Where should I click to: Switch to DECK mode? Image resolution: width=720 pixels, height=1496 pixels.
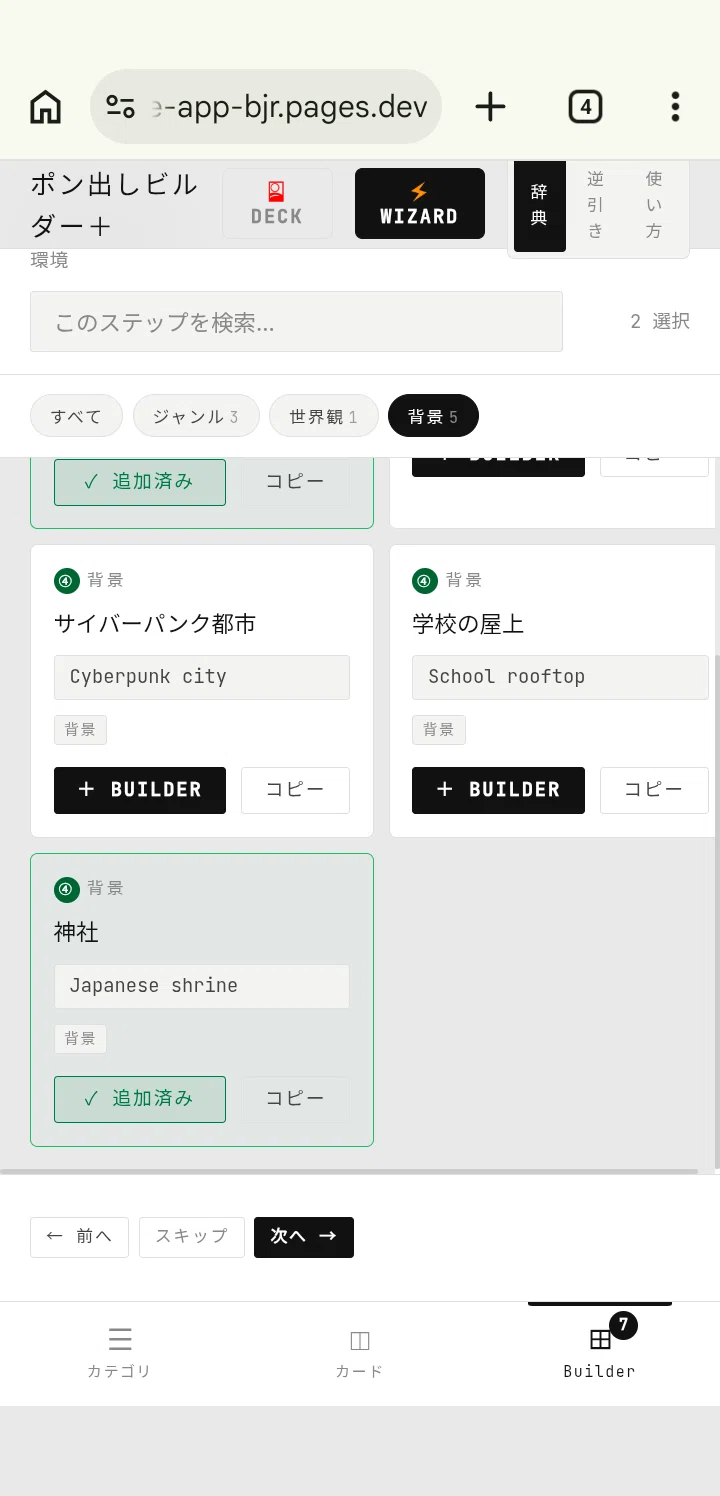pos(277,203)
